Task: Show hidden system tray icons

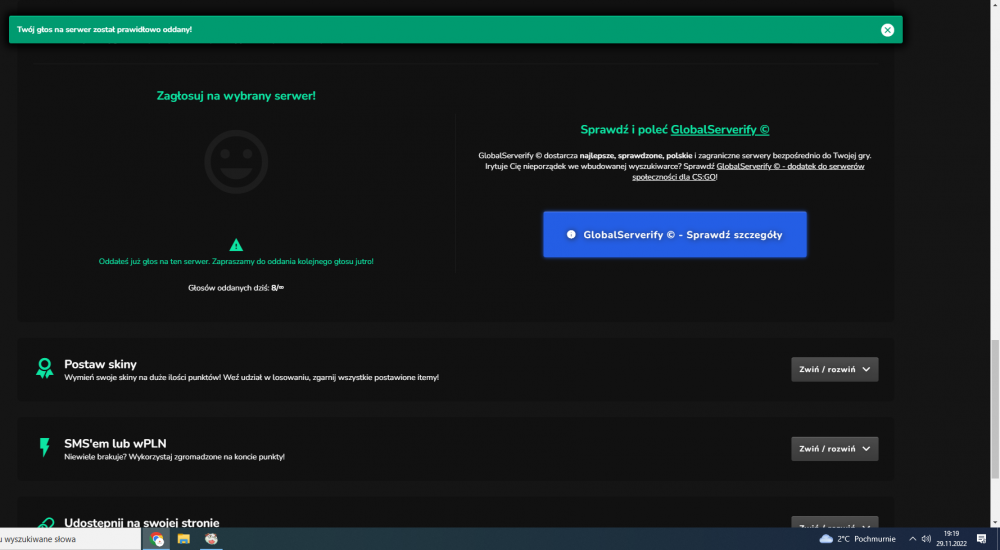Action: pos(912,539)
